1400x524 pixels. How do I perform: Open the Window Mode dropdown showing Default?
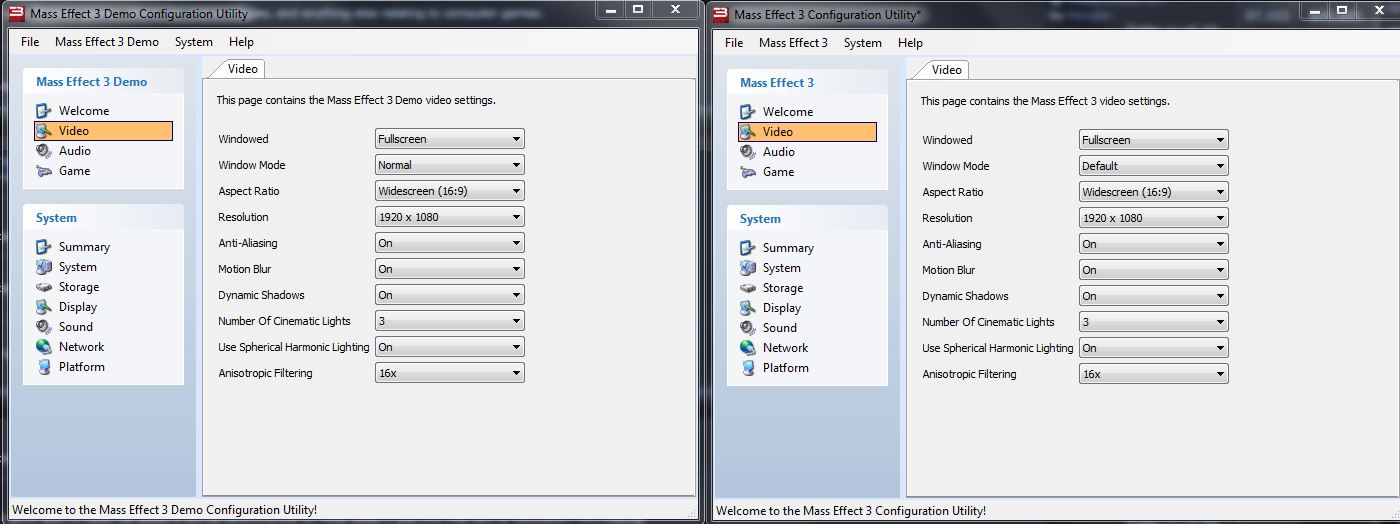(x=1153, y=166)
